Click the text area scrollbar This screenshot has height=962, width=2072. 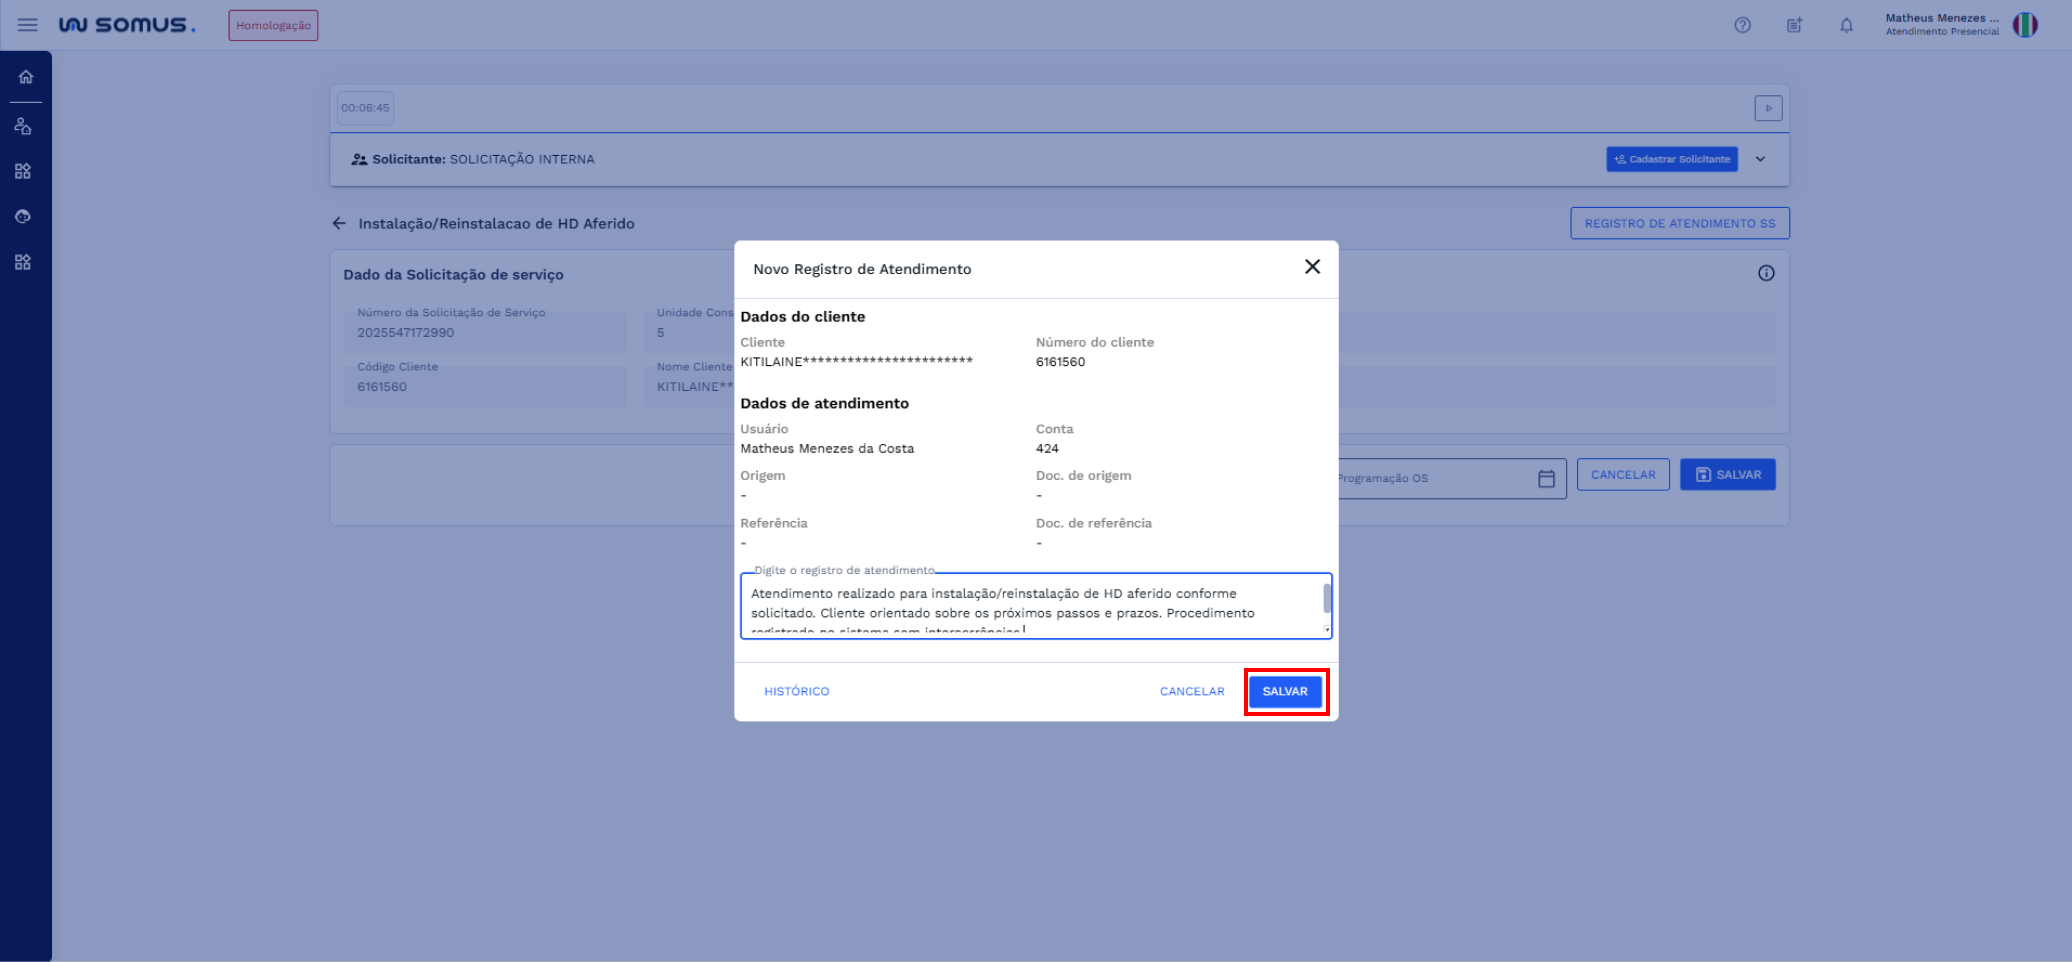1327,600
